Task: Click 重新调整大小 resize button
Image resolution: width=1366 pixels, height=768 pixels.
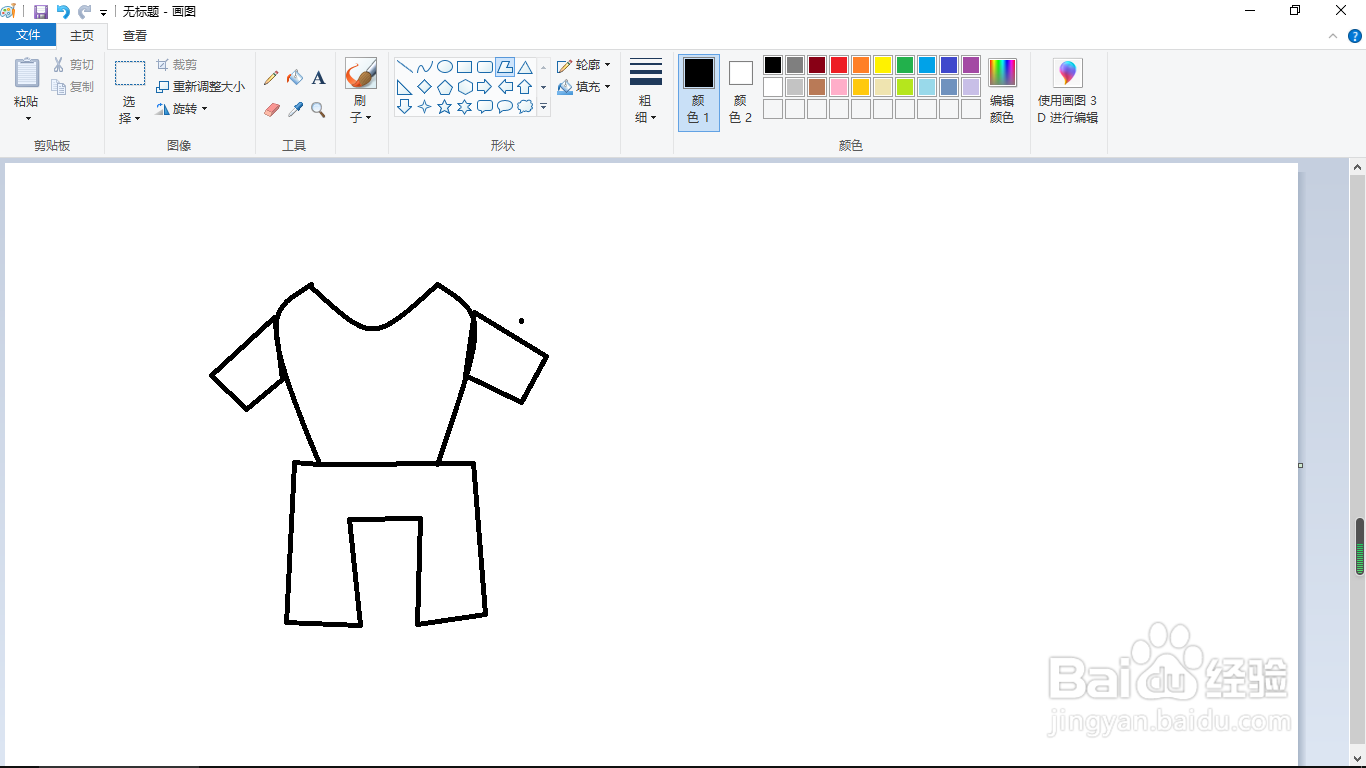Action: (x=200, y=87)
